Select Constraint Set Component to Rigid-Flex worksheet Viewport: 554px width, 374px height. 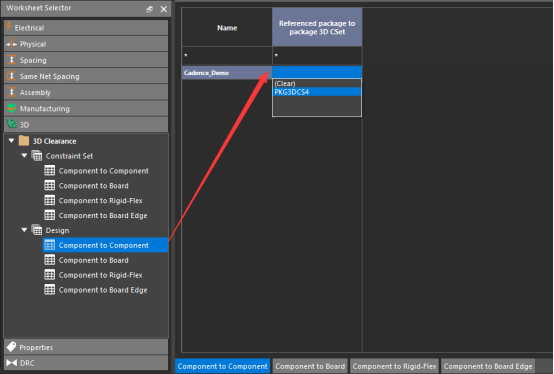pyautogui.click(x=100, y=201)
